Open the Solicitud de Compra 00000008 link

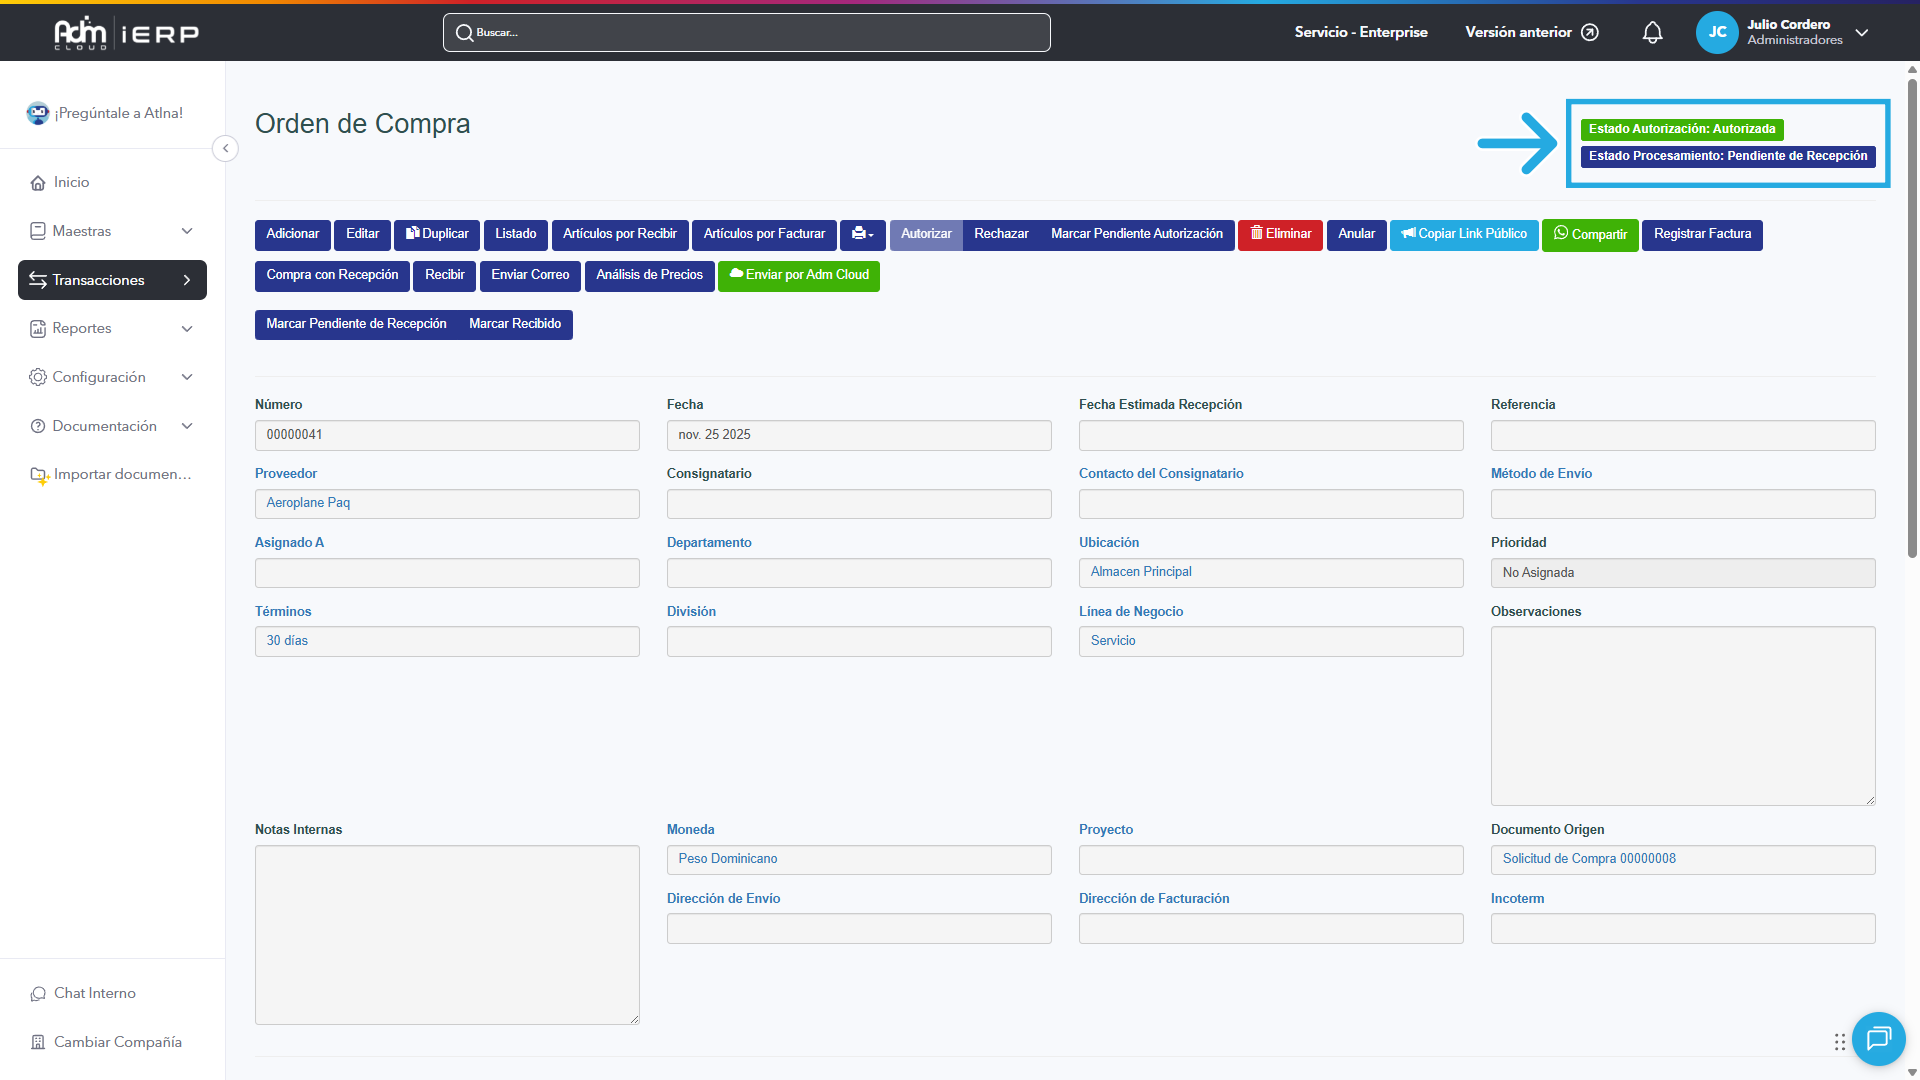[1589, 859]
